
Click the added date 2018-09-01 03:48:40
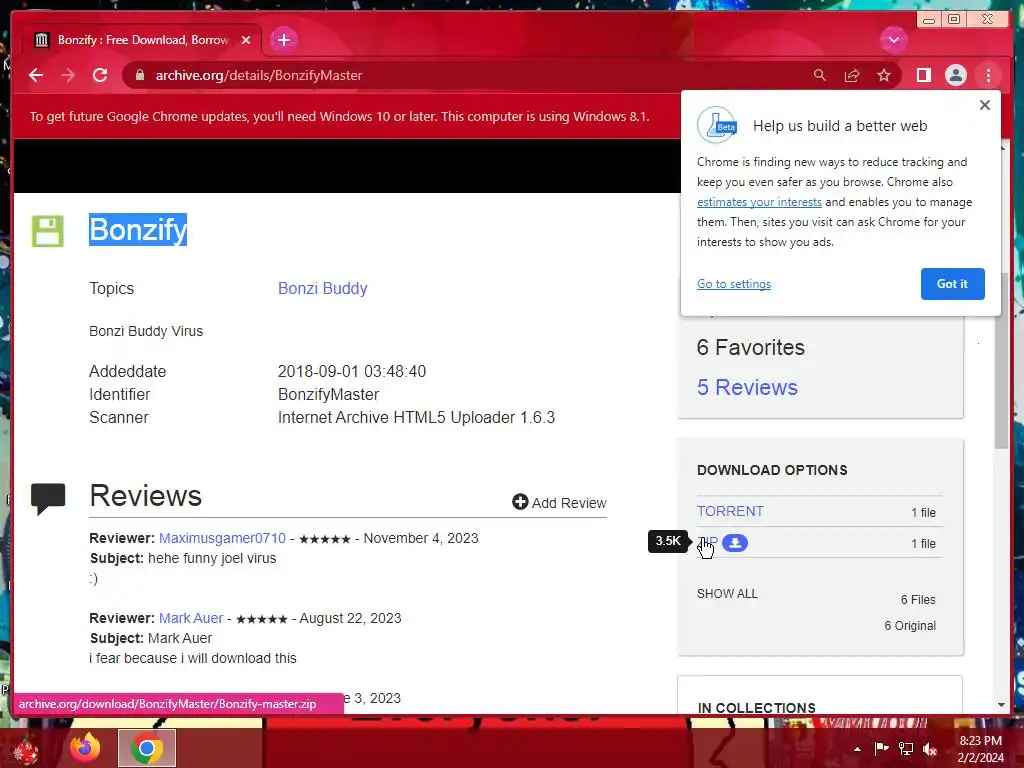(351, 371)
